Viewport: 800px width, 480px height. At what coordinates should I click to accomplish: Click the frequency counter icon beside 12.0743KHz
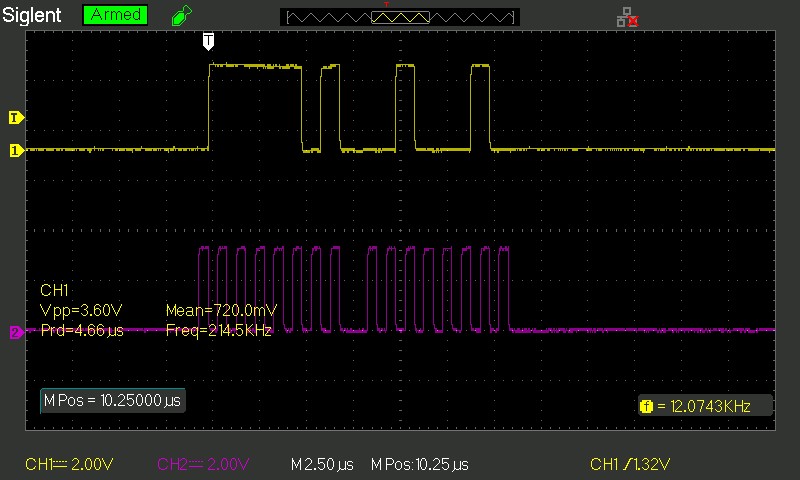point(646,405)
